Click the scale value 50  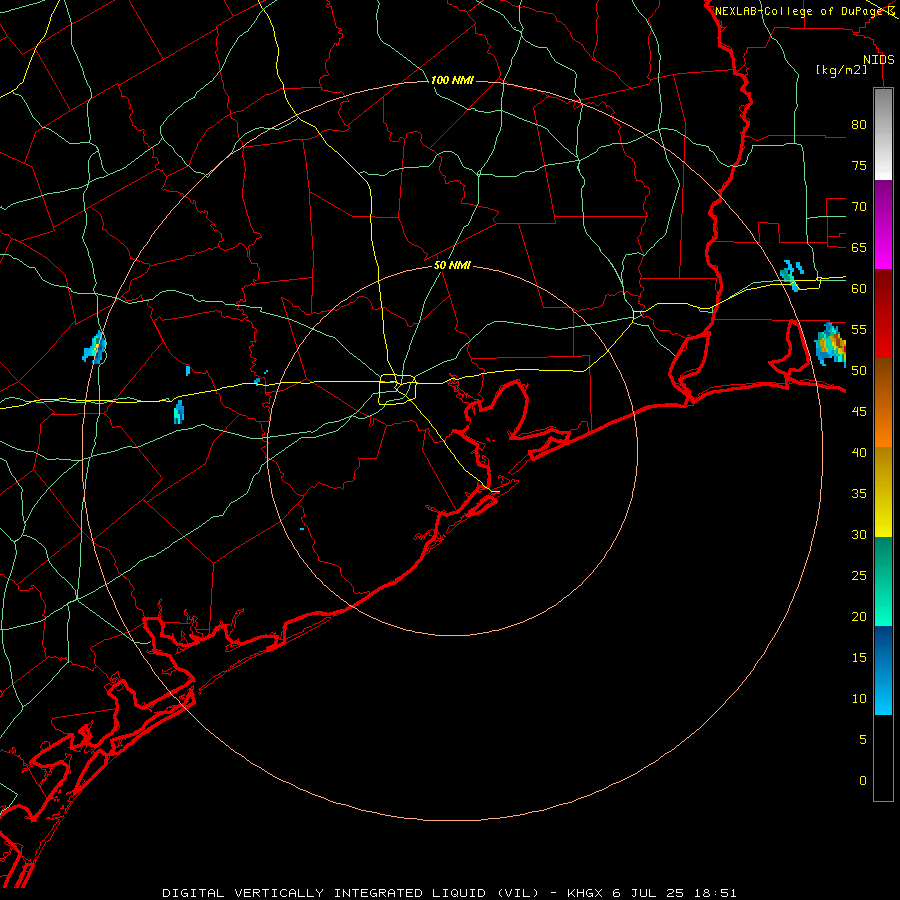(859, 371)
